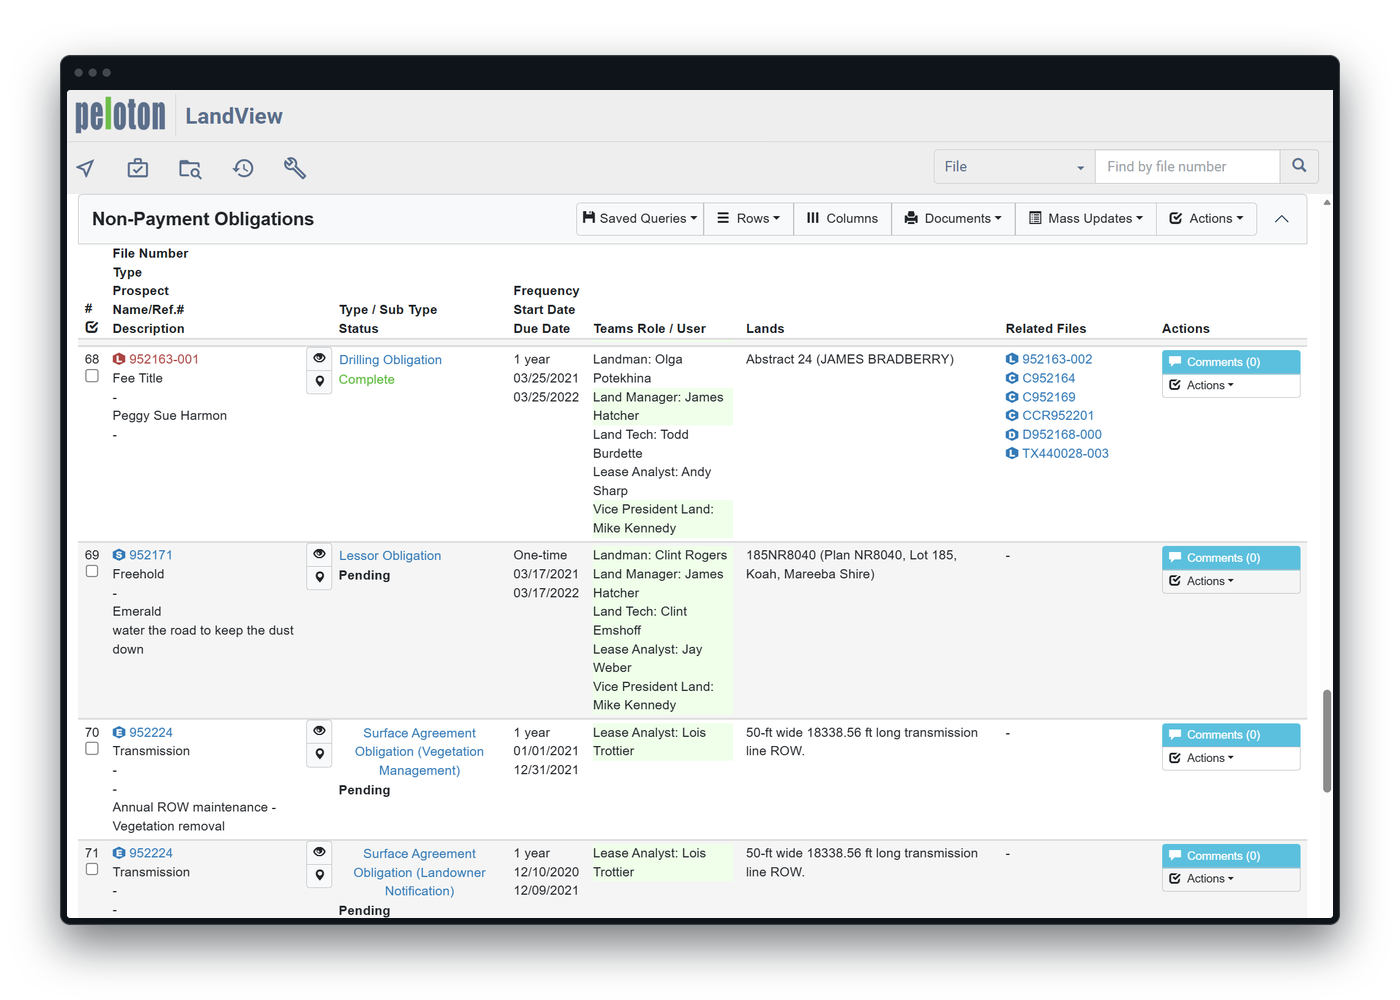Screen dimensions: 1400x1000
Task: Click the map pin icon for row 69
Action: (x=319, y=577)
